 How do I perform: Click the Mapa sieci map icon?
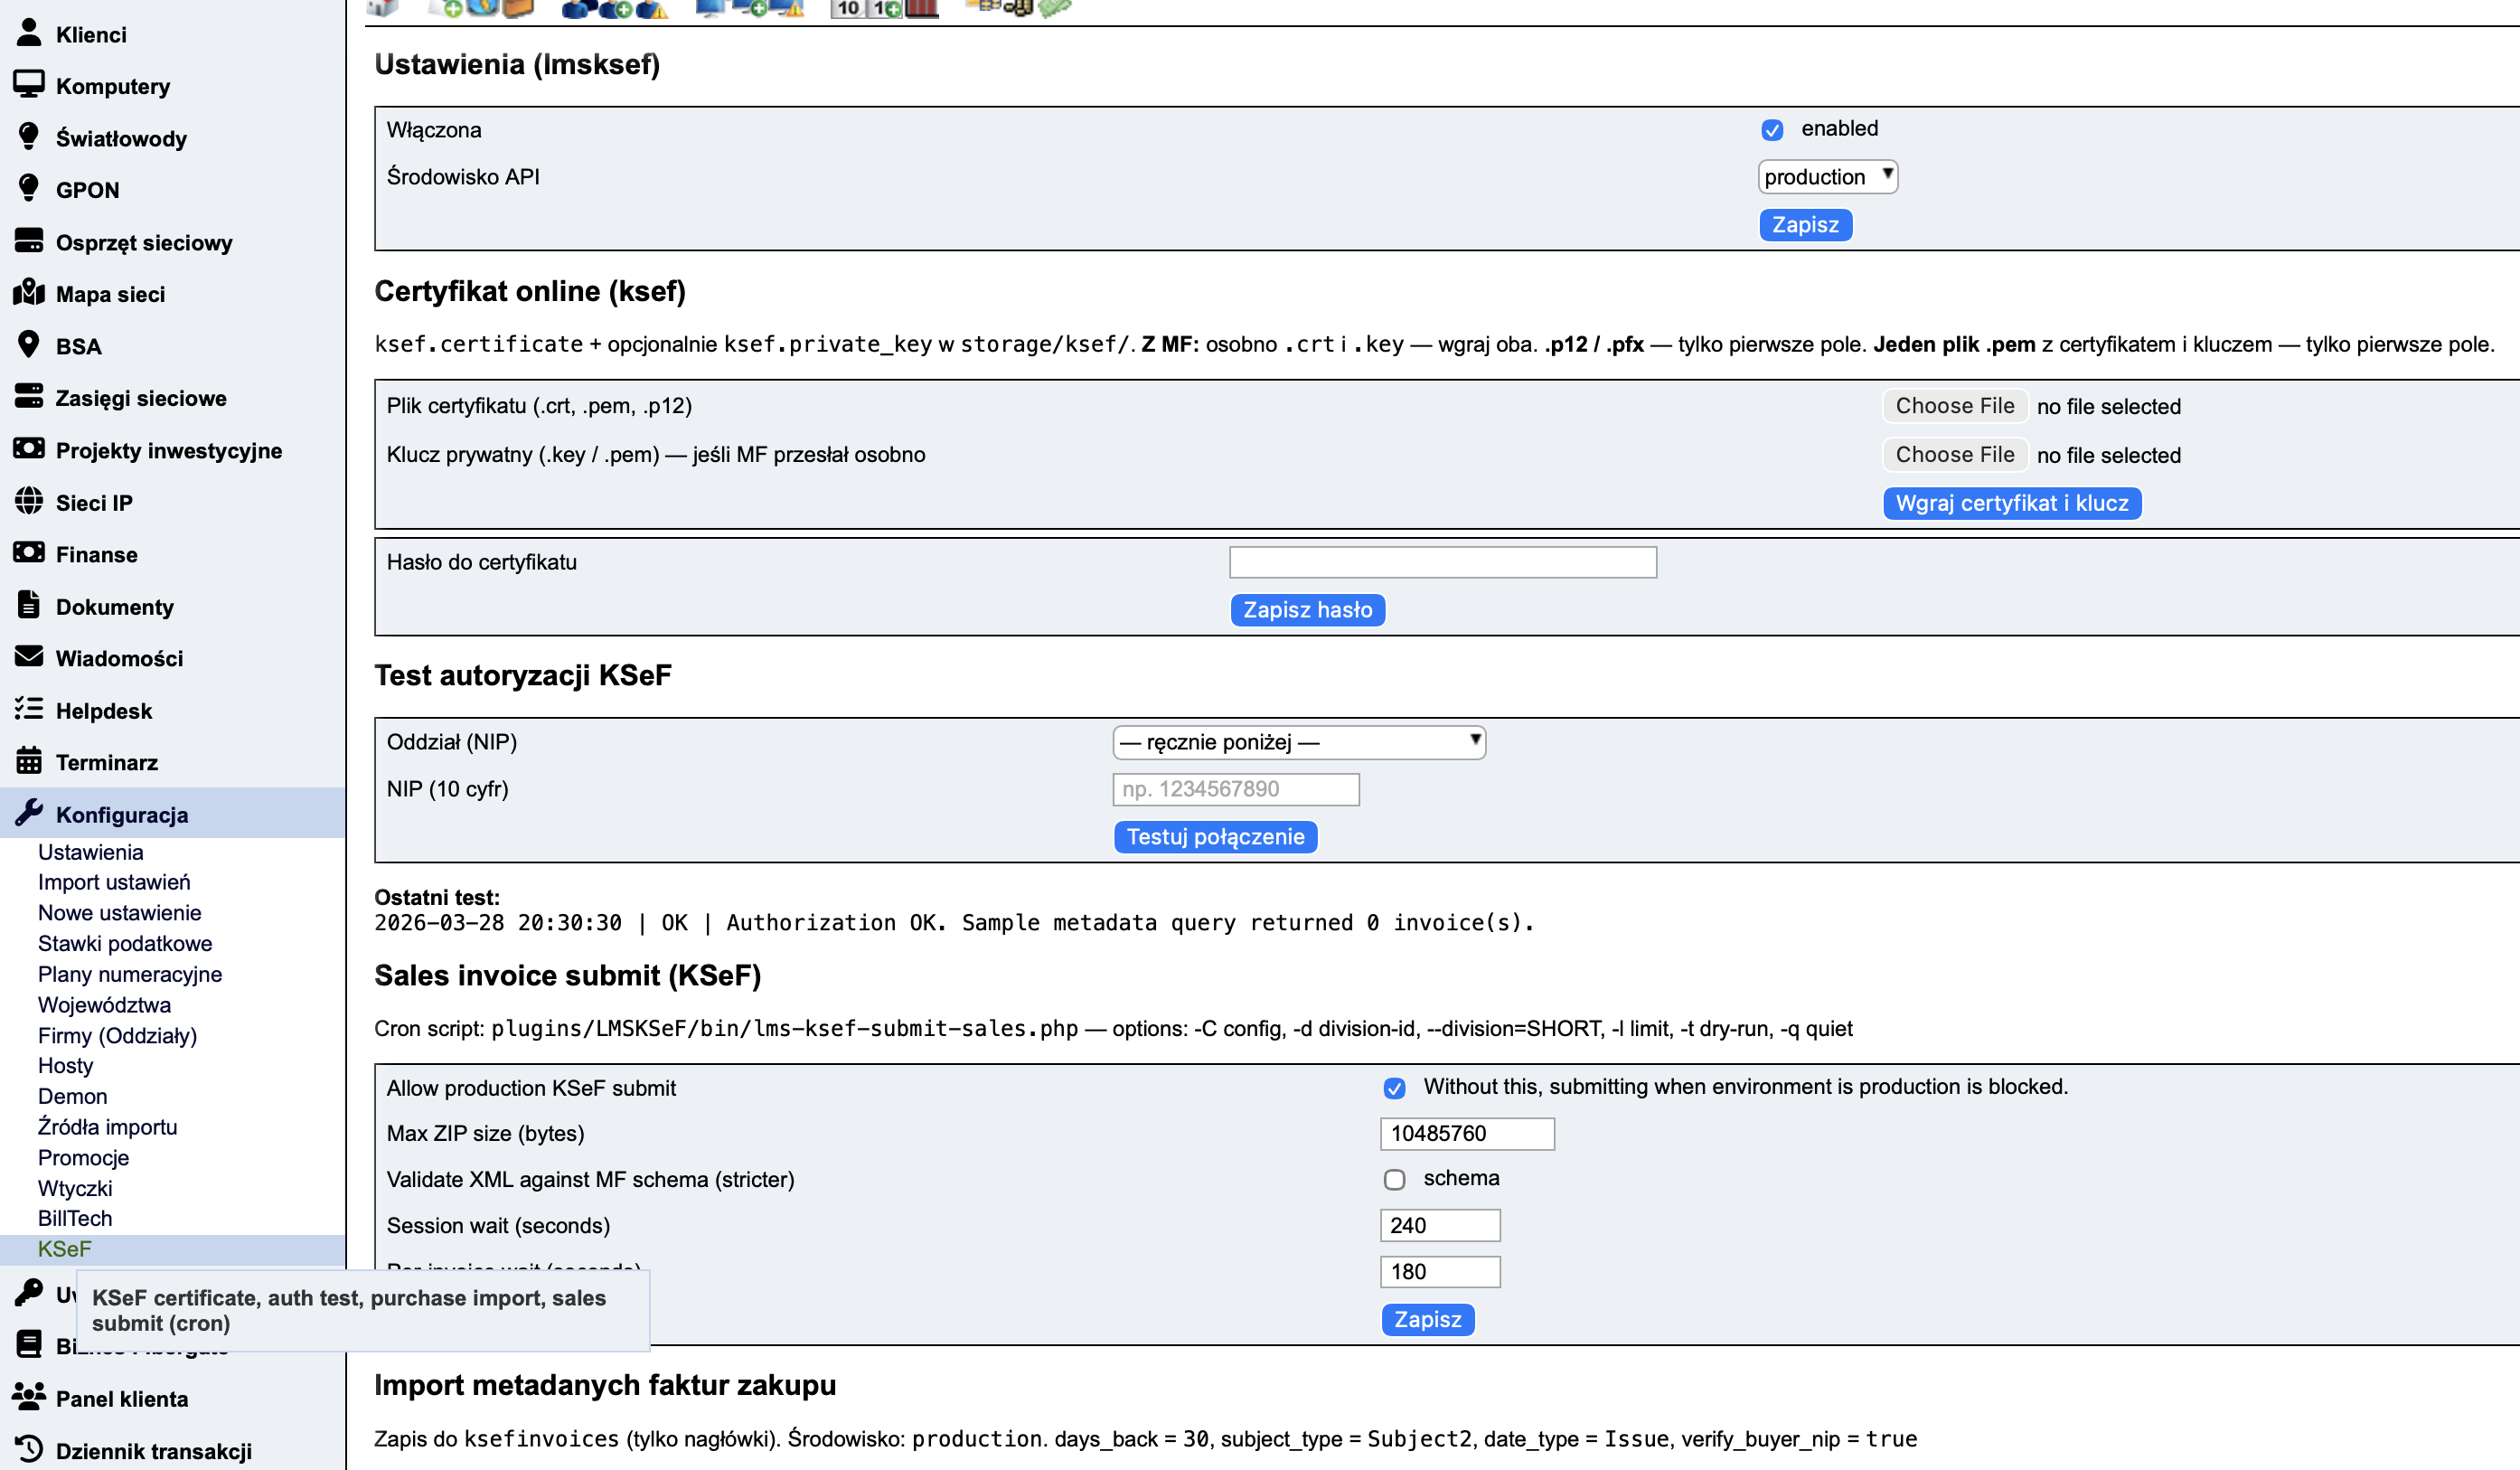pyautogui.click(x=29, y=292)
